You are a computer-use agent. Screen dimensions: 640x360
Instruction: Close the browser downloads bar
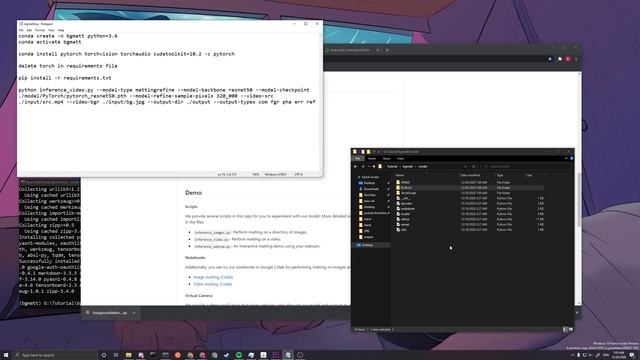577,313
